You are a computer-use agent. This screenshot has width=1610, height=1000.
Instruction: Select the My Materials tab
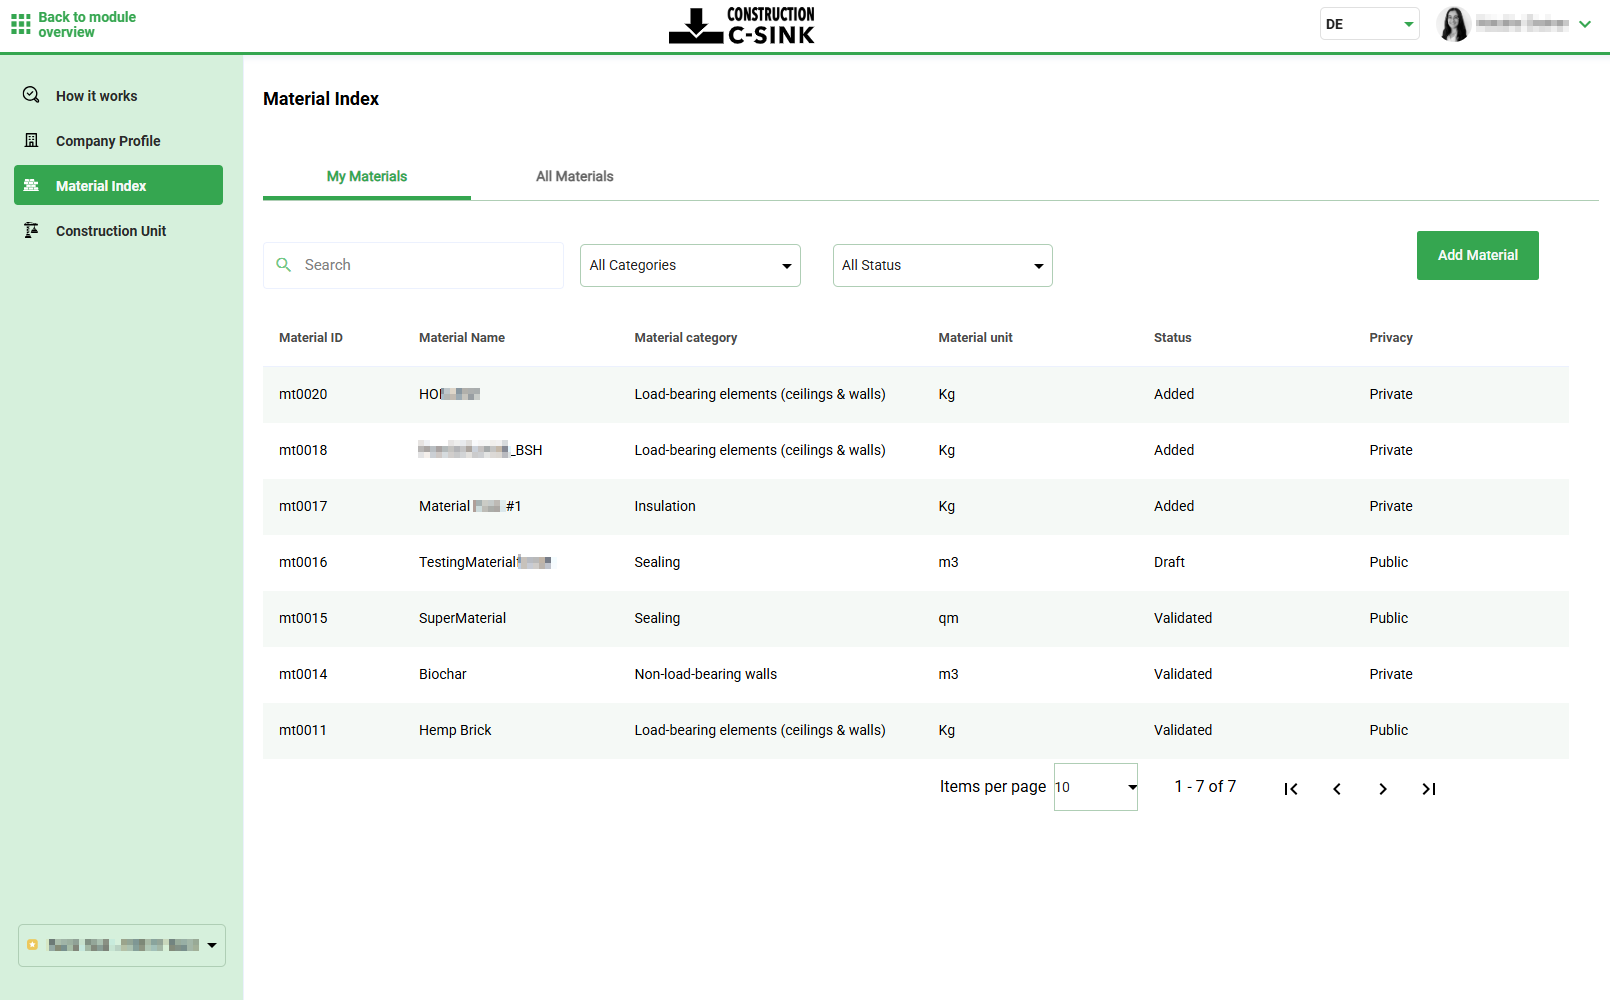[366, 176]
